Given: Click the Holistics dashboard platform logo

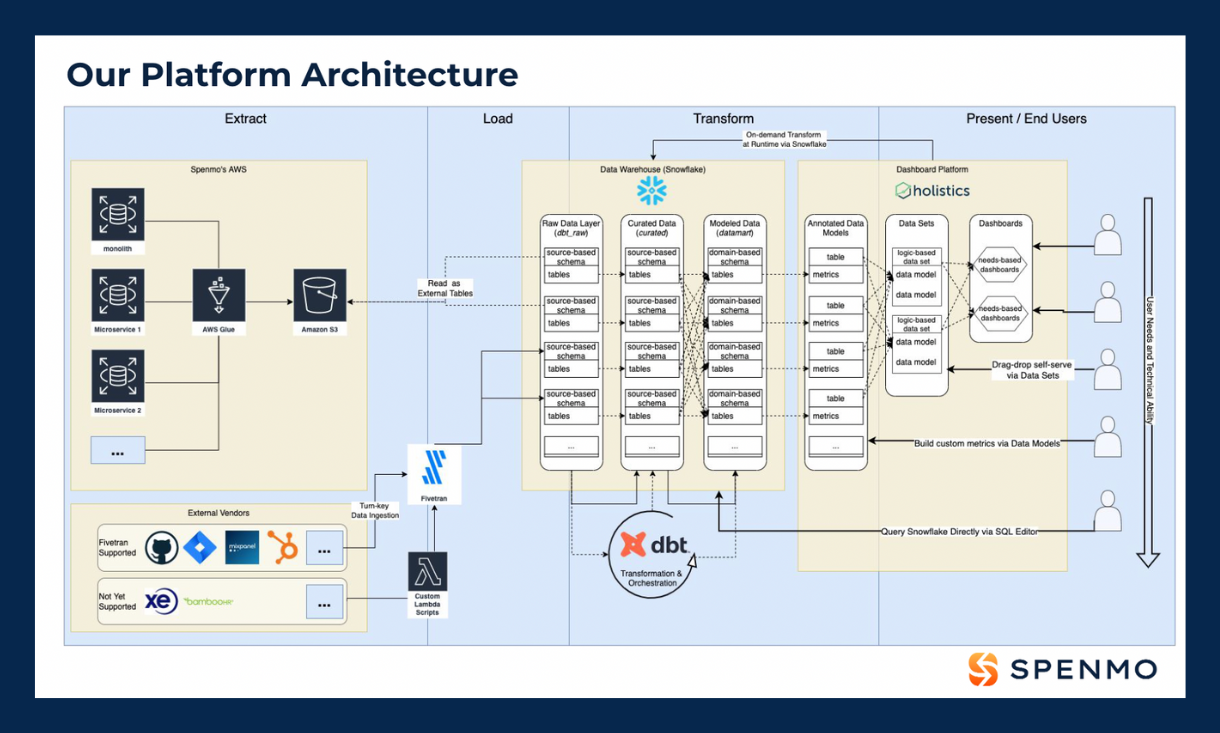Looking at the screenshot, I should tap(932, 190).
